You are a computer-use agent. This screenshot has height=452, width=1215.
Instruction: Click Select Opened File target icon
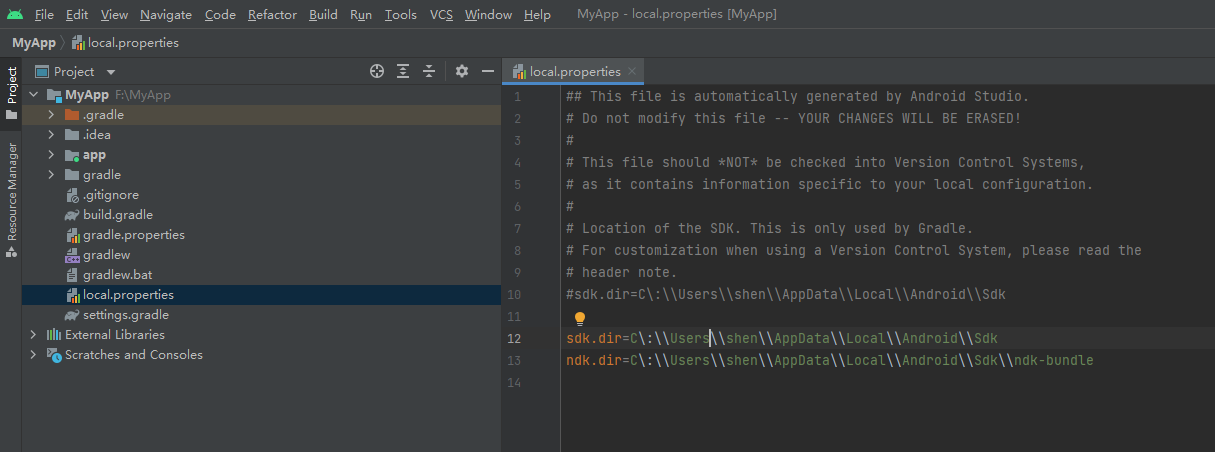pyautogui.click(x=377, y=71)
